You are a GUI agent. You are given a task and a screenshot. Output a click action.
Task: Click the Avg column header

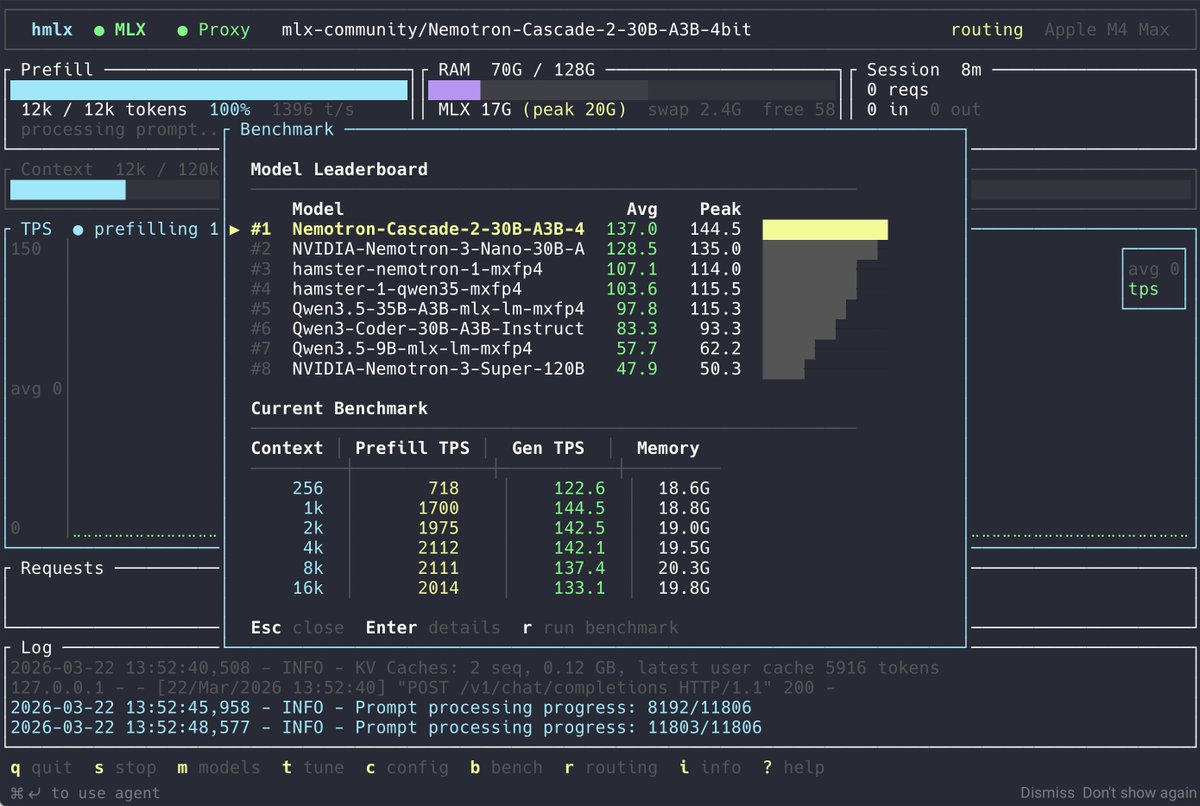tap(642, 209)
